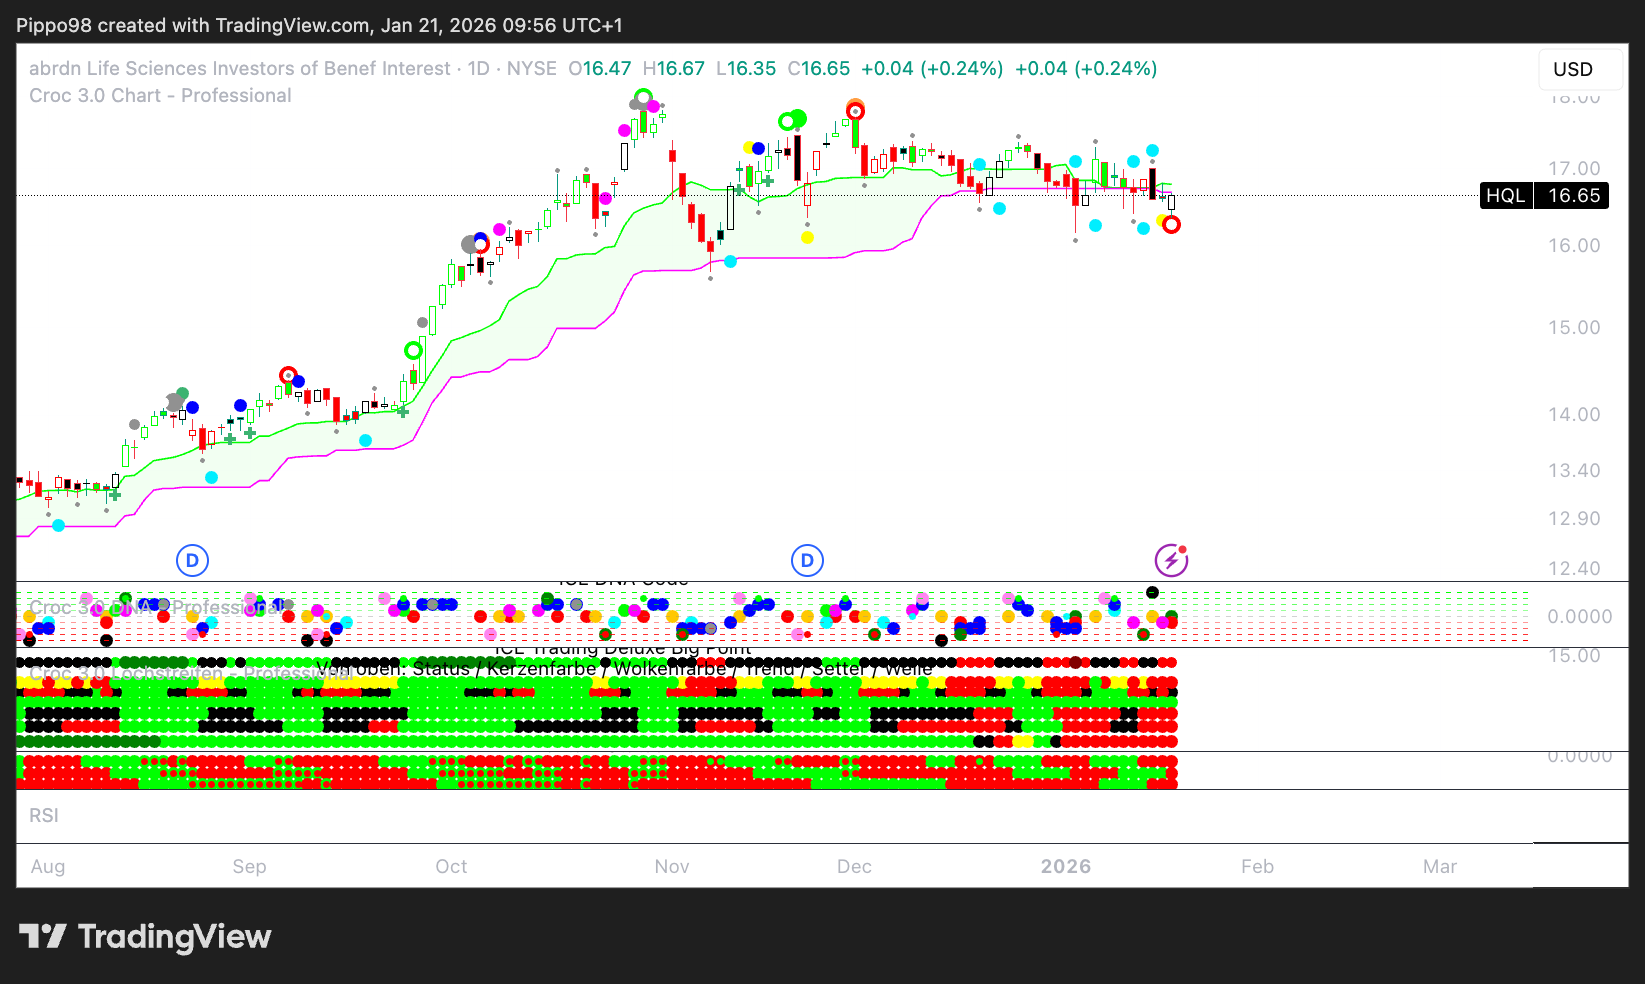This screenshot has height=984, width=1645.
Task: Click the purple earnings lightning bolt icon
Action: 1171,560
